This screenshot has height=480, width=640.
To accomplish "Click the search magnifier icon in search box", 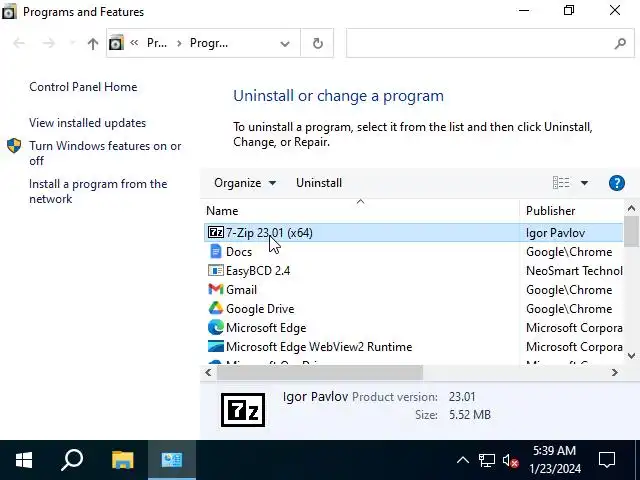I will [x=620, y=43].
